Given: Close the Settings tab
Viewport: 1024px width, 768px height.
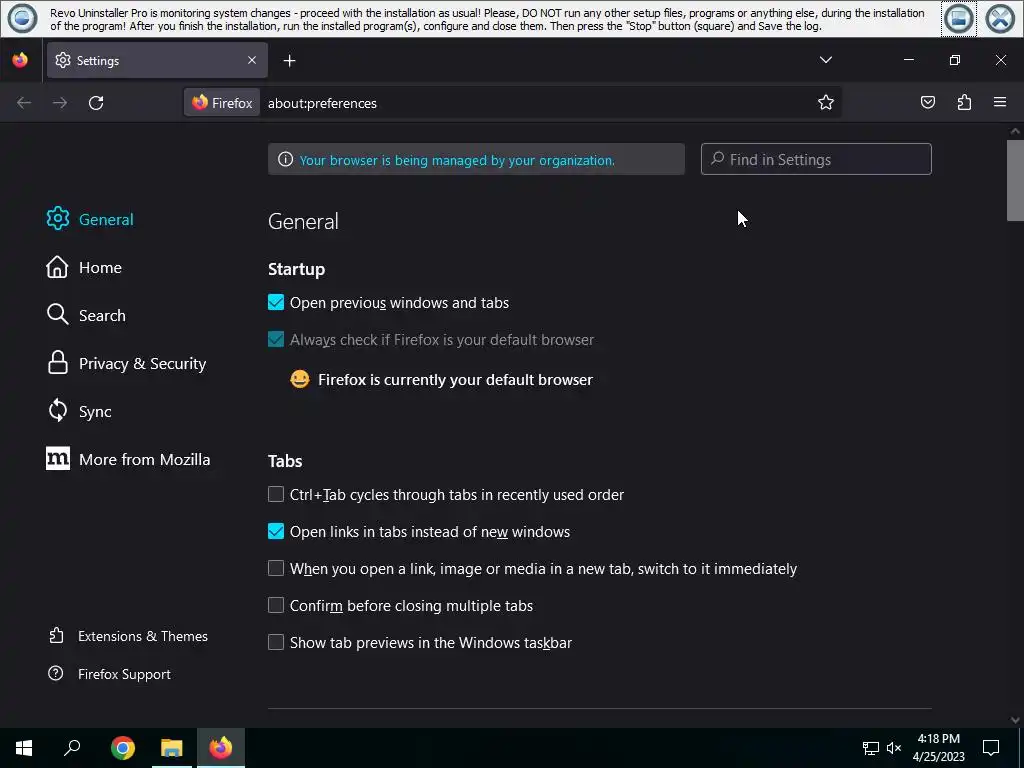Looking at the screenshot, I should tap(252, 60).
